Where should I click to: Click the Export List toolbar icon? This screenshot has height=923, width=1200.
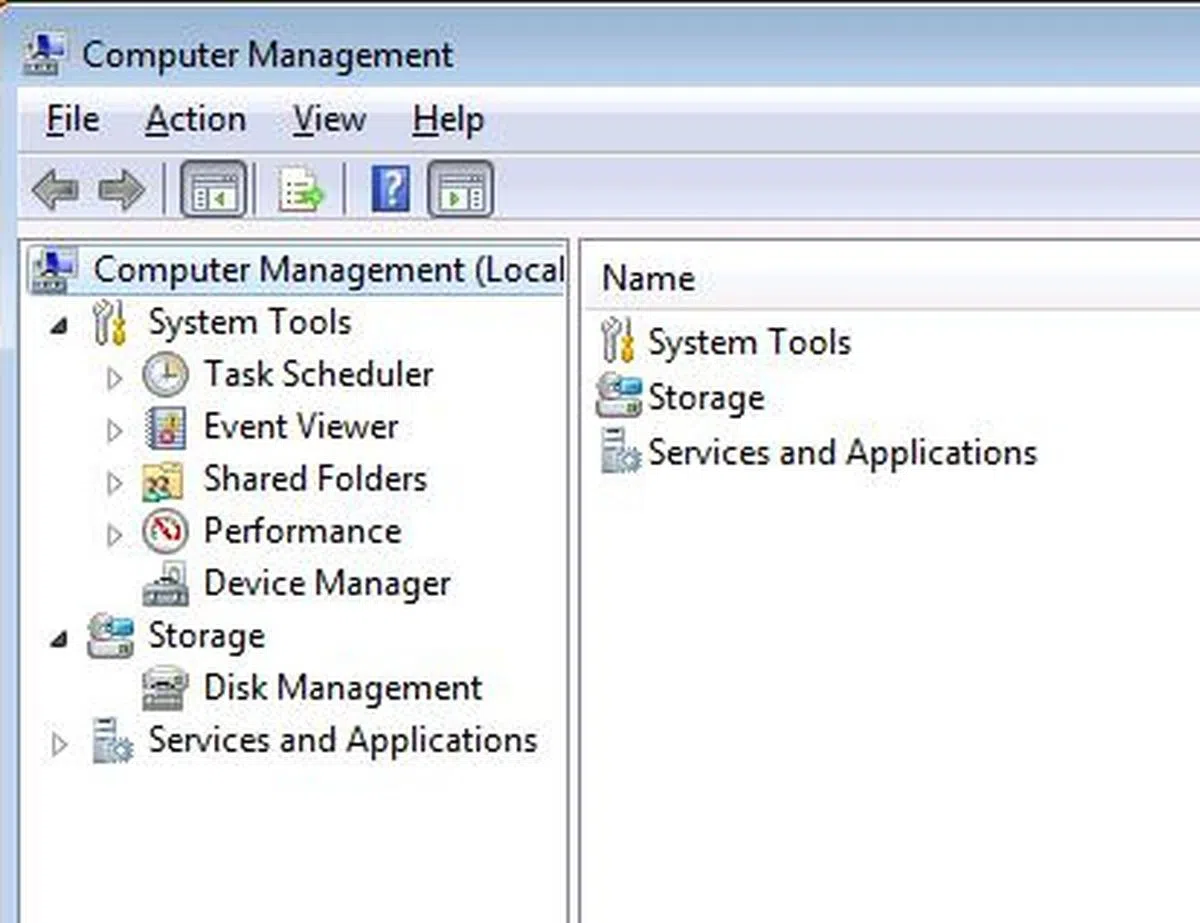[301, 190]
